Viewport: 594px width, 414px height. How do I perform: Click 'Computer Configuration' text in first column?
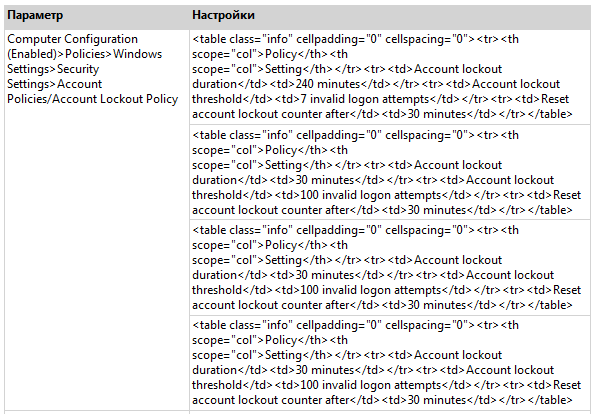tap(72, 39)
